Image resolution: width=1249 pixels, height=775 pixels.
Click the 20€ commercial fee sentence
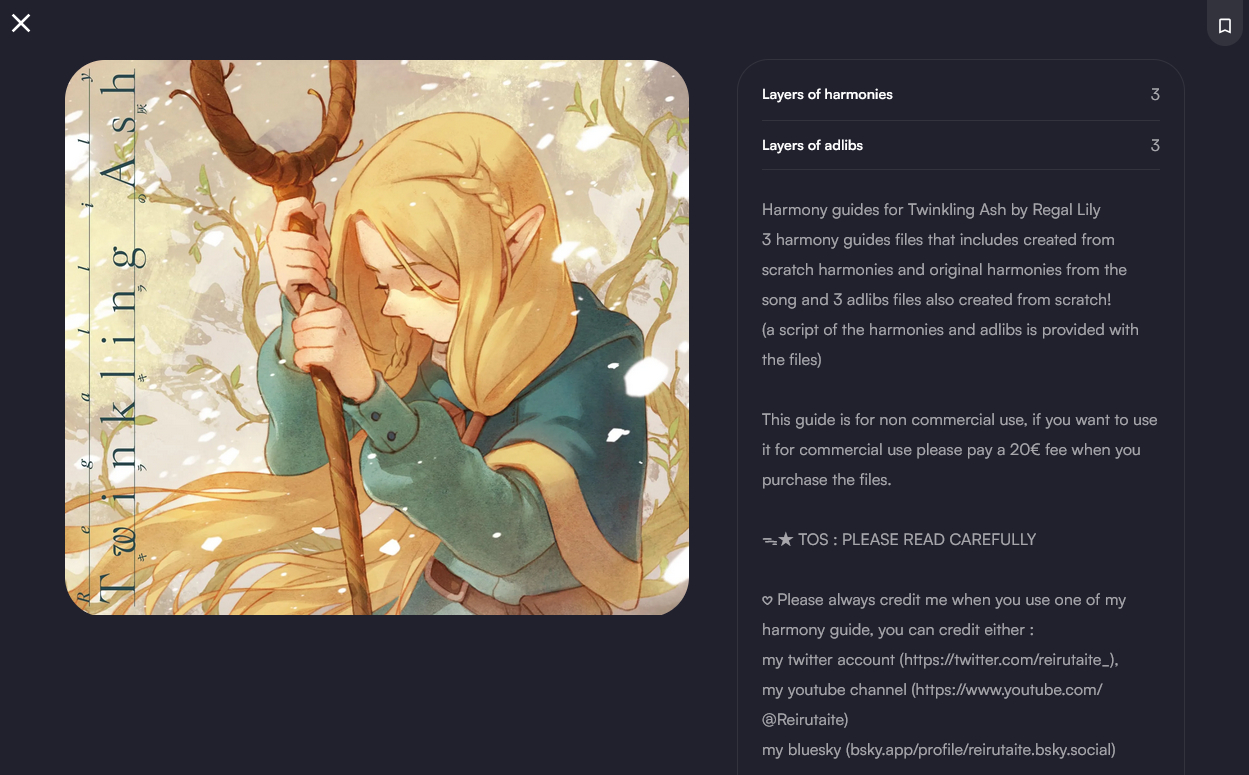tap(951, 450)
